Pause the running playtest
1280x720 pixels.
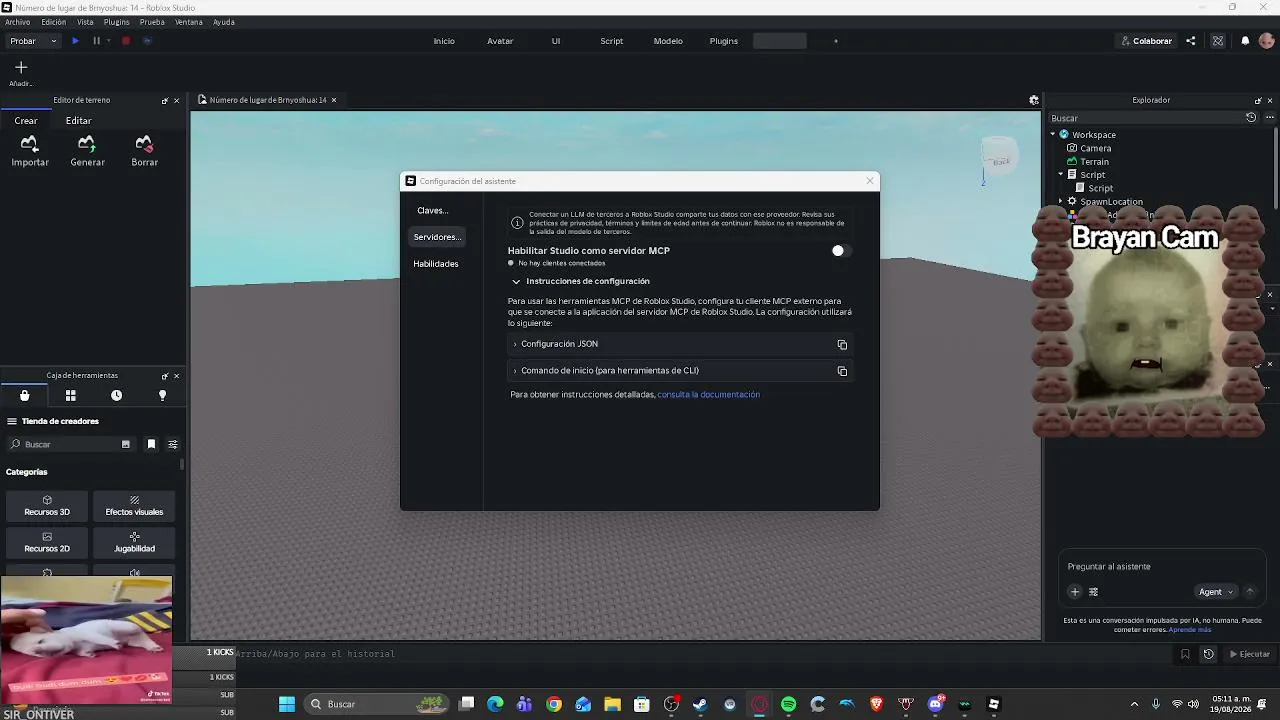click(96, 41)
